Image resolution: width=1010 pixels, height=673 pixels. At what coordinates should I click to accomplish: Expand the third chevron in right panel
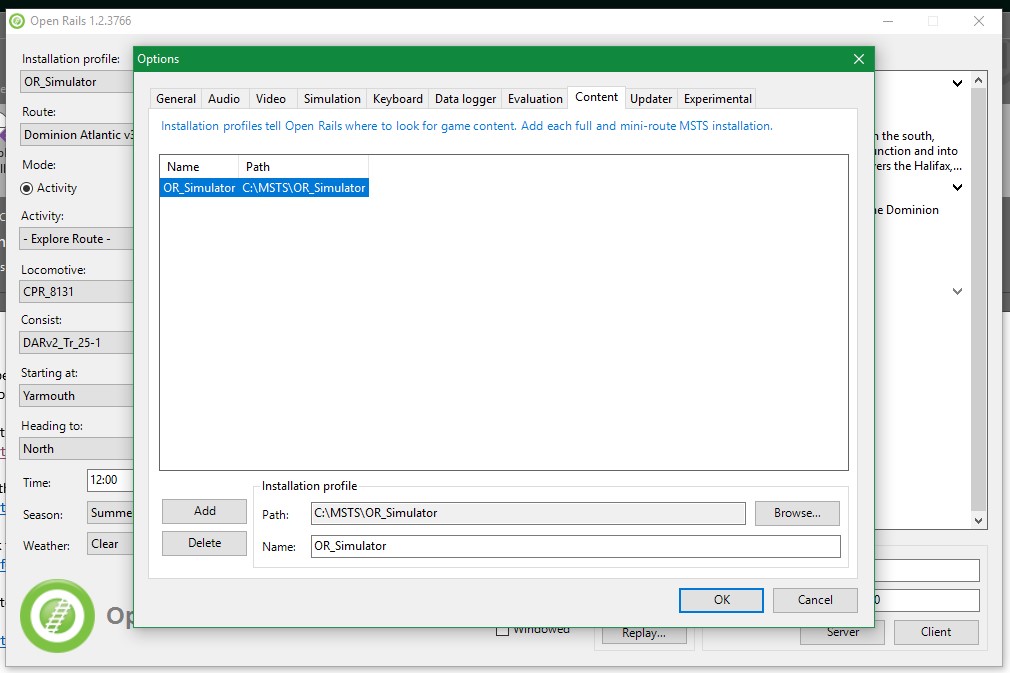tap(957, 292)
